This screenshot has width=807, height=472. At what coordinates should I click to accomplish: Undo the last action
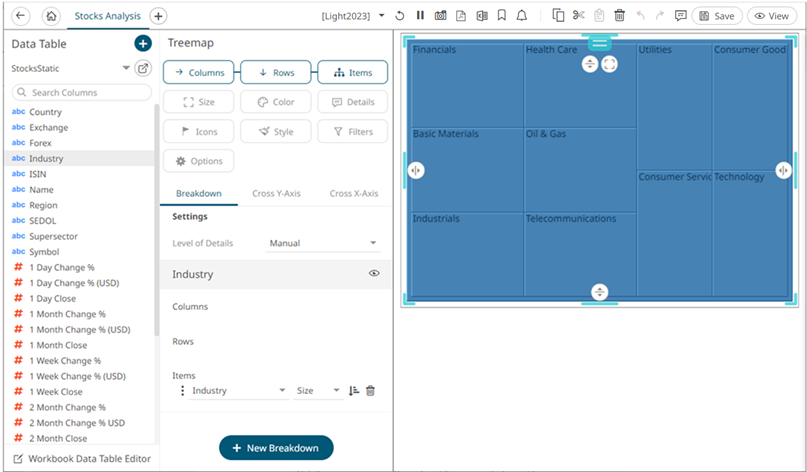click(x=640, y=15)
